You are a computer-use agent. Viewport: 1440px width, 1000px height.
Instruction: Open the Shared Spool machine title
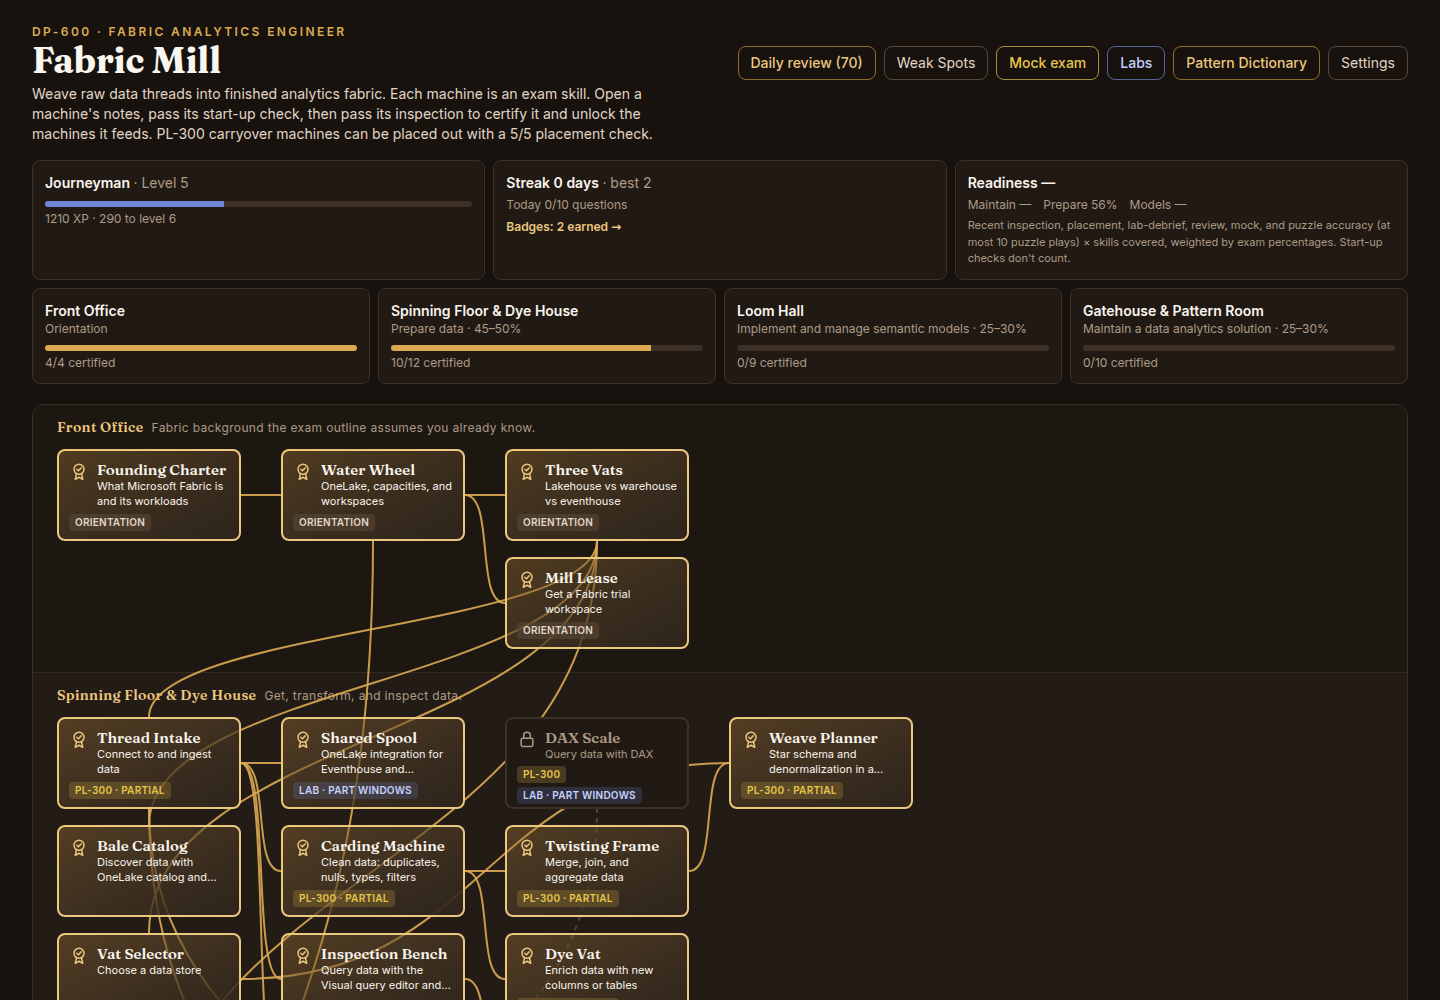pos(369,738)
